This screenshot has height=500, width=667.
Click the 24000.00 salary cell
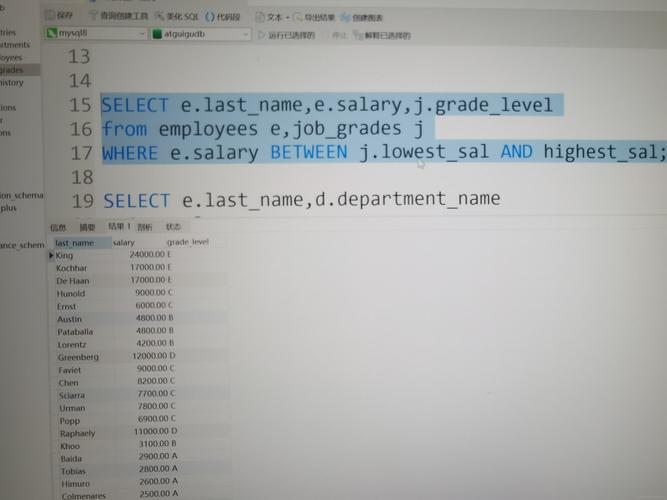(147, 254)
